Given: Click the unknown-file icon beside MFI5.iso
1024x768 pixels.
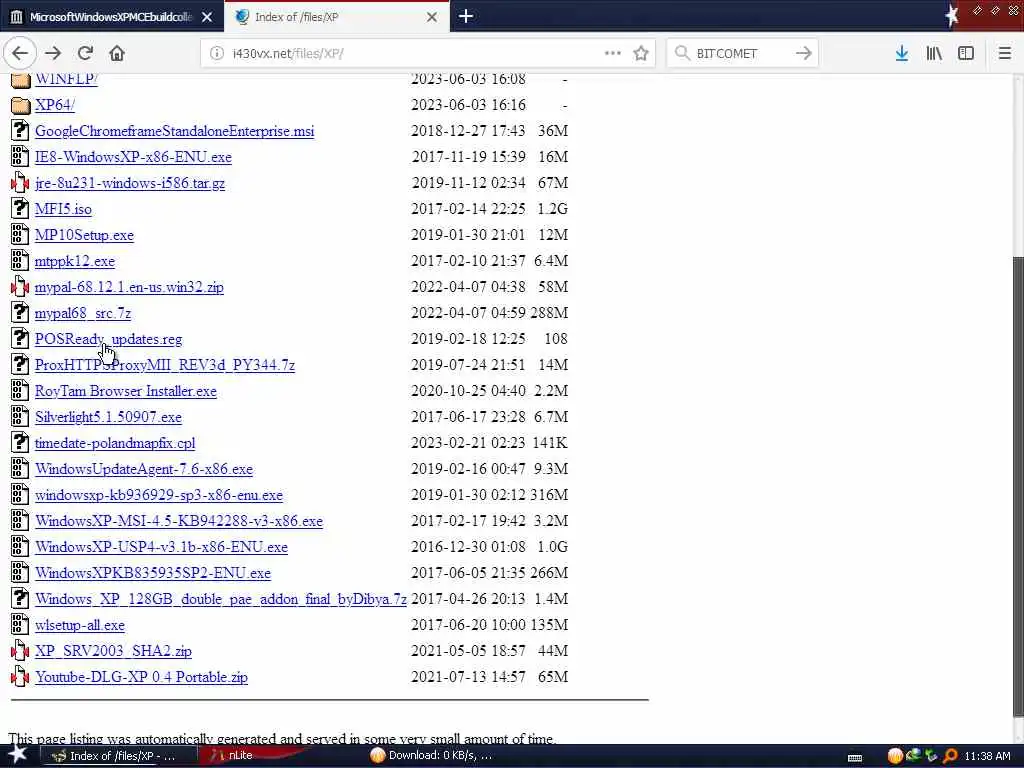Looking at the screenshot, I should 20,209.
